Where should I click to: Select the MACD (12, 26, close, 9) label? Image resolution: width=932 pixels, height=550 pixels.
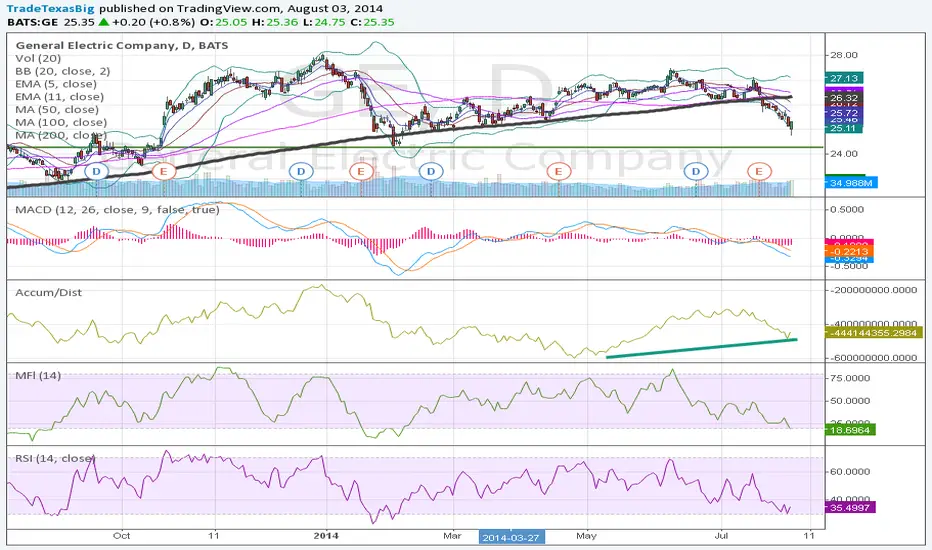117,209
